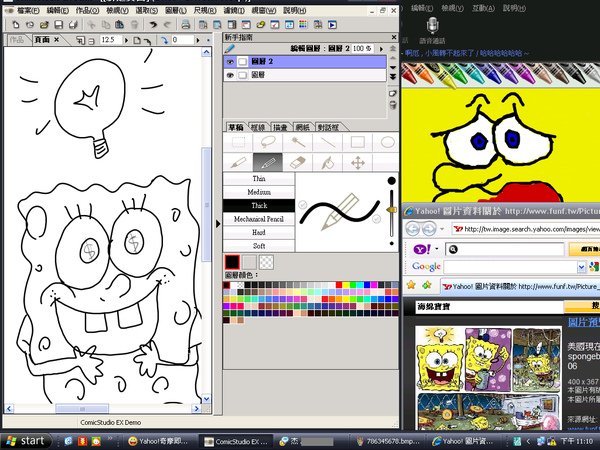Click the New page toolbar icon
This screenshot has height=450, width=600.
[15, 25]
